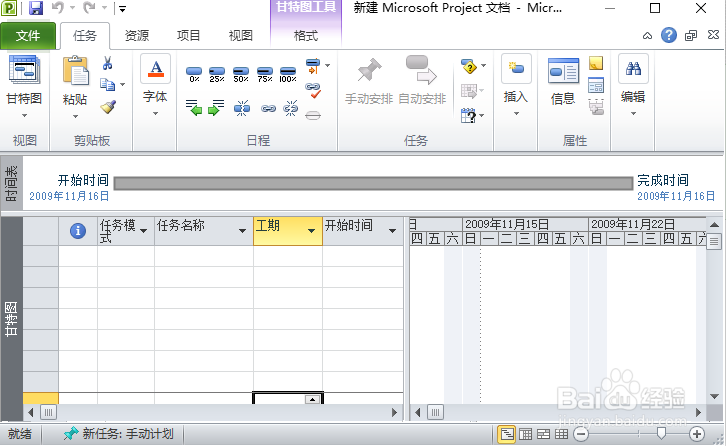Click the Indent task green right arrow
The image size is (726, 446).
[x=216, y=108]
